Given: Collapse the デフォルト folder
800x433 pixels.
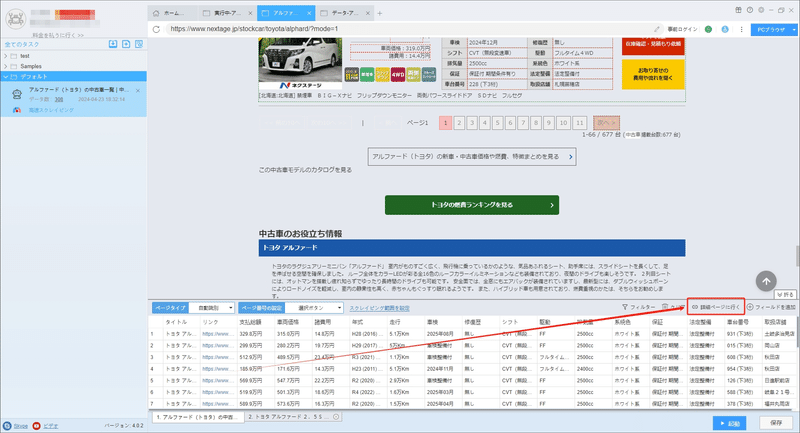Looking at the screenshot, I should 6,77.
